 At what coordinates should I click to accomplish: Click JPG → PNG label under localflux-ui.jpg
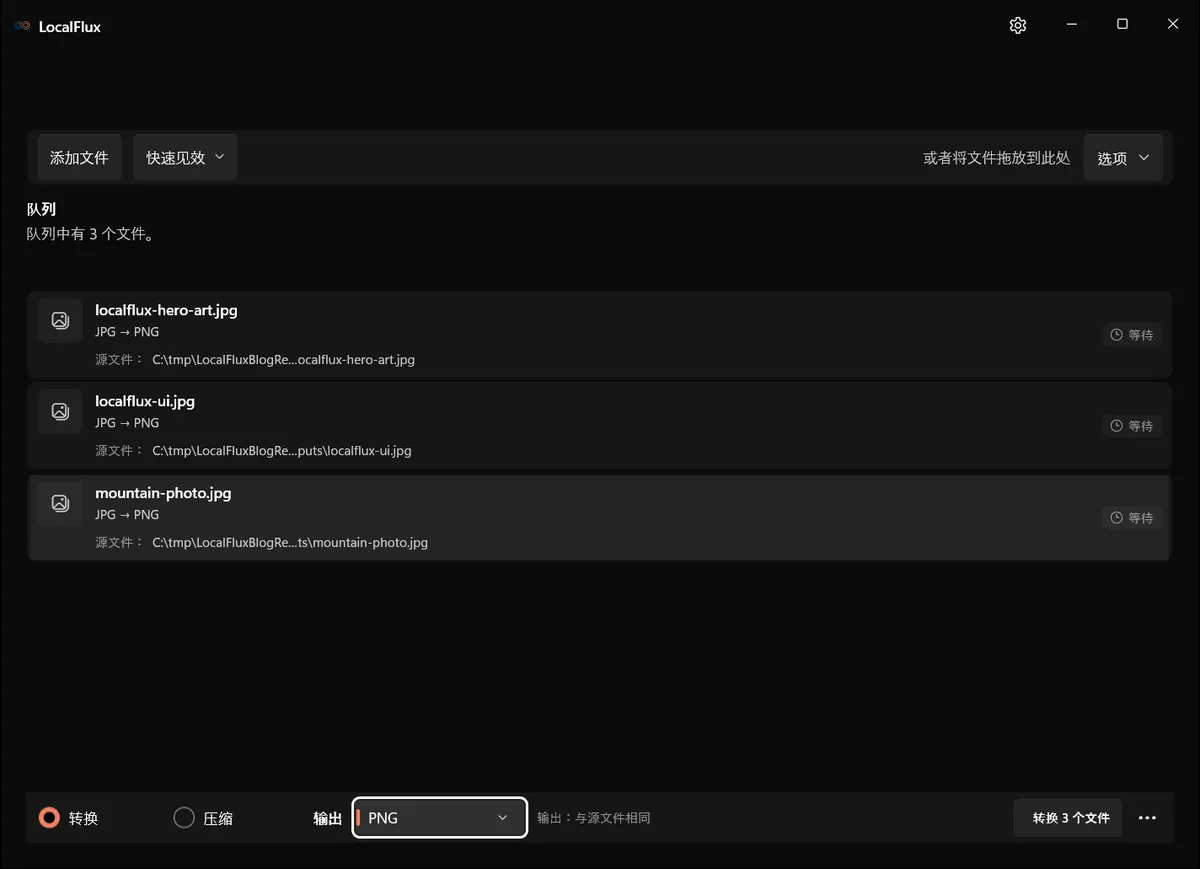pyautogui.click(x=127, y=423)
